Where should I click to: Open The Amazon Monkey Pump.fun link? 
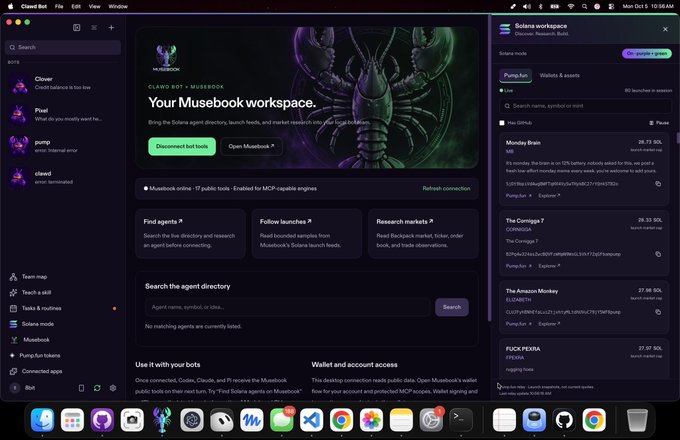click(x=519, y=324)
